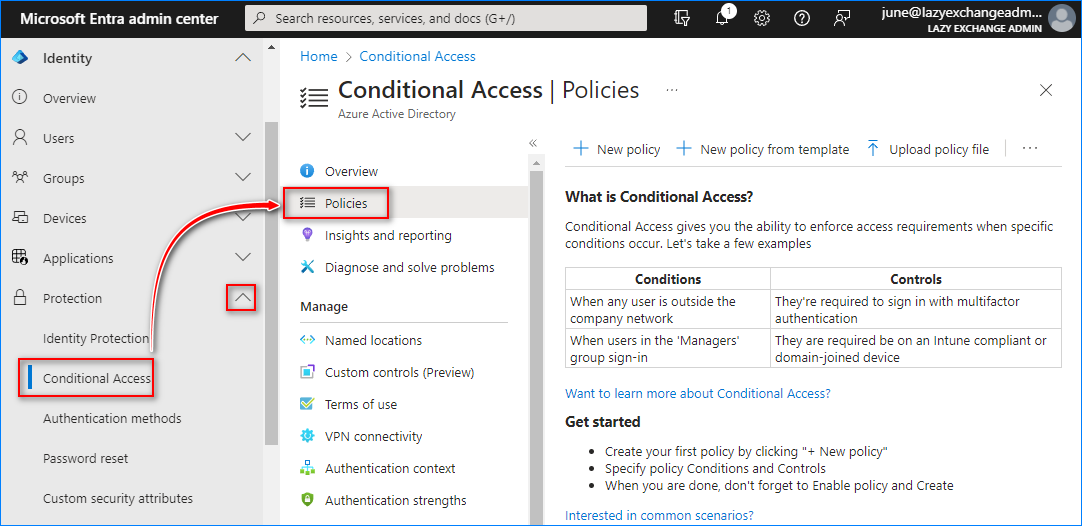Expand the Groups section chevron
1082x526 pixels.
point(243,177)
